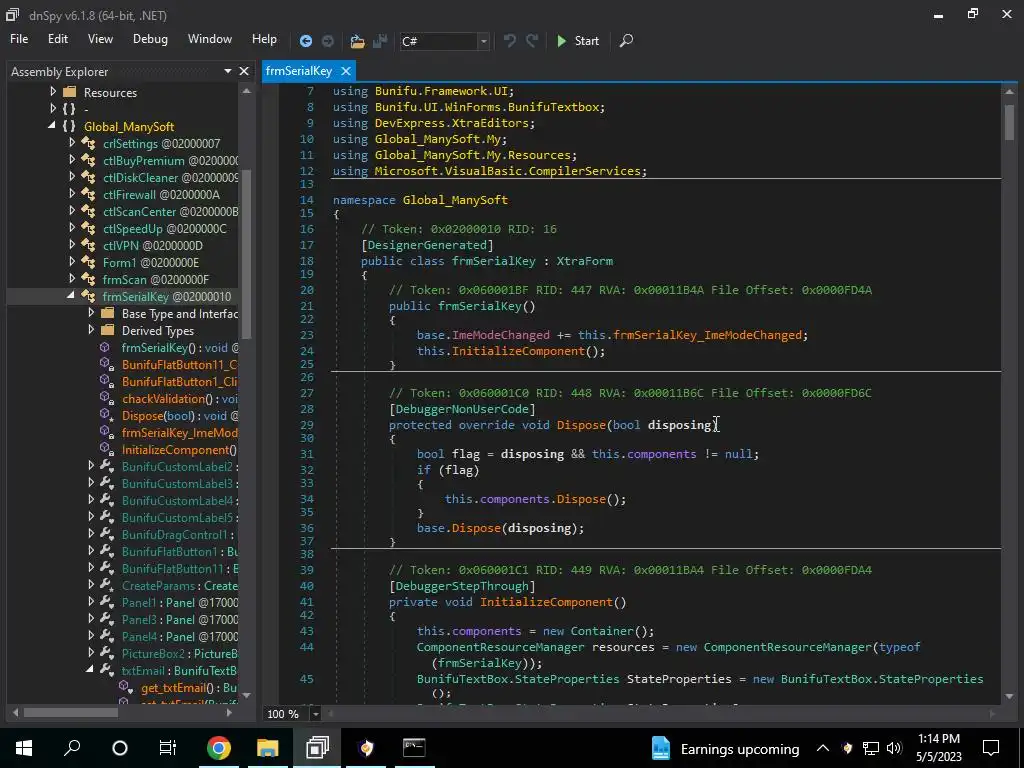Screen dimensions: 1024x768
Task: Select the Dispose(bool) method in tree
Action: (180, 415)
